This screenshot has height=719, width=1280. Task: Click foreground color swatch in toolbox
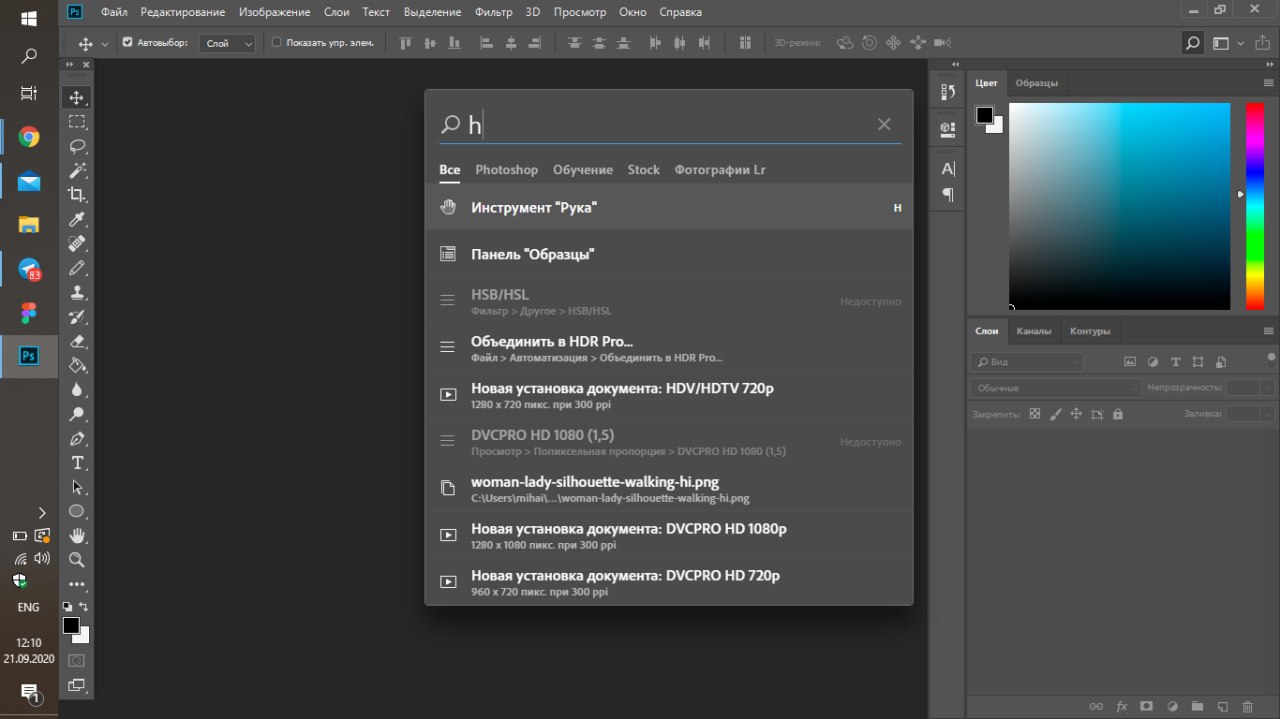pos(71,626)
